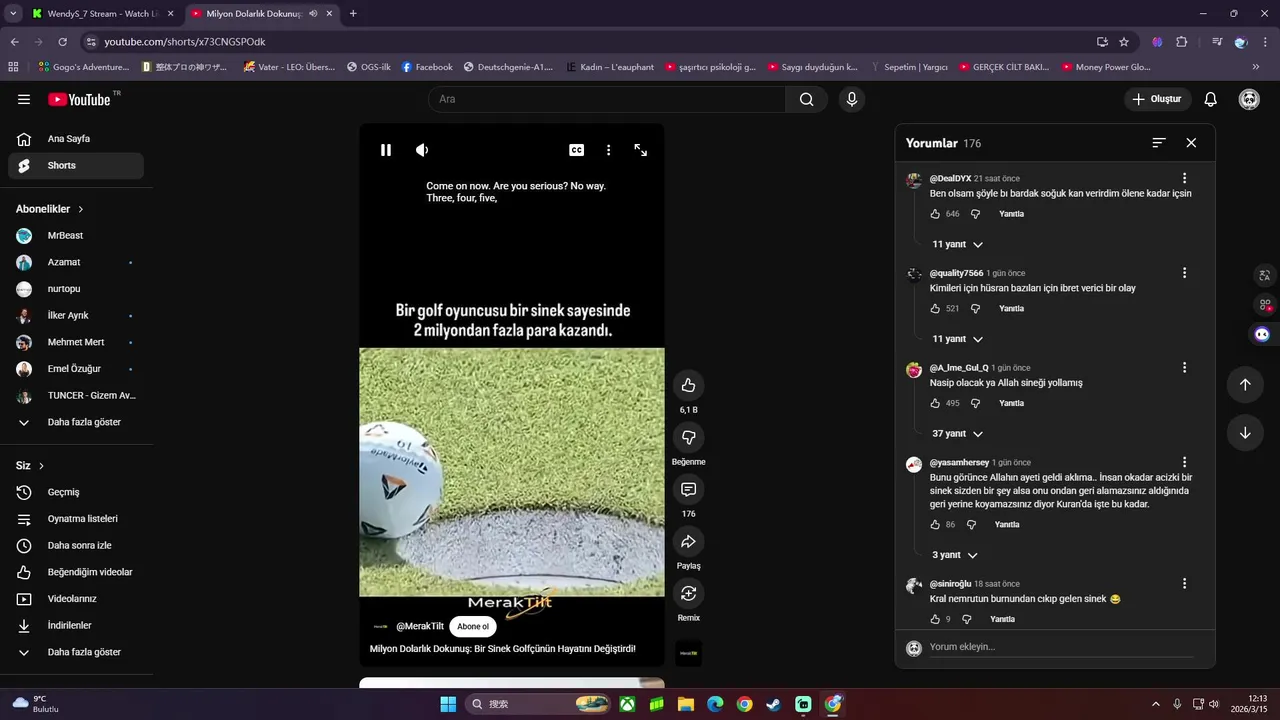Screen dimensions: 1280x720
Task: Open the YouTube hamburger guide menu
Action: [x=24, y=99]
